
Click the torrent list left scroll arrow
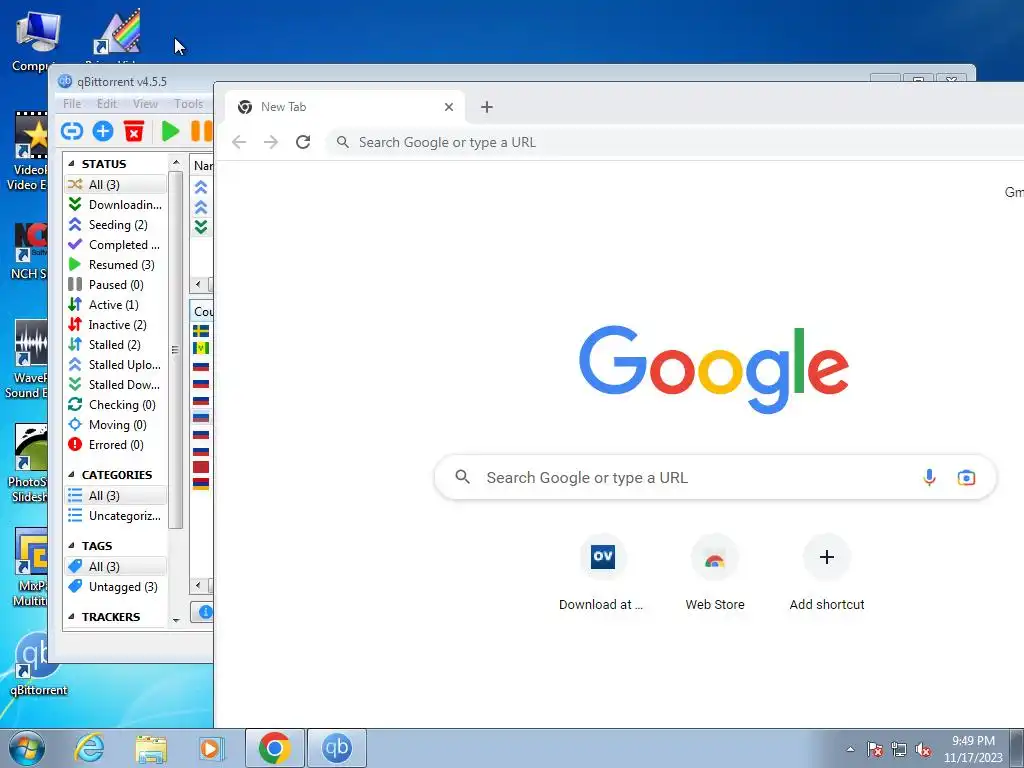click(x=199, y=285)
